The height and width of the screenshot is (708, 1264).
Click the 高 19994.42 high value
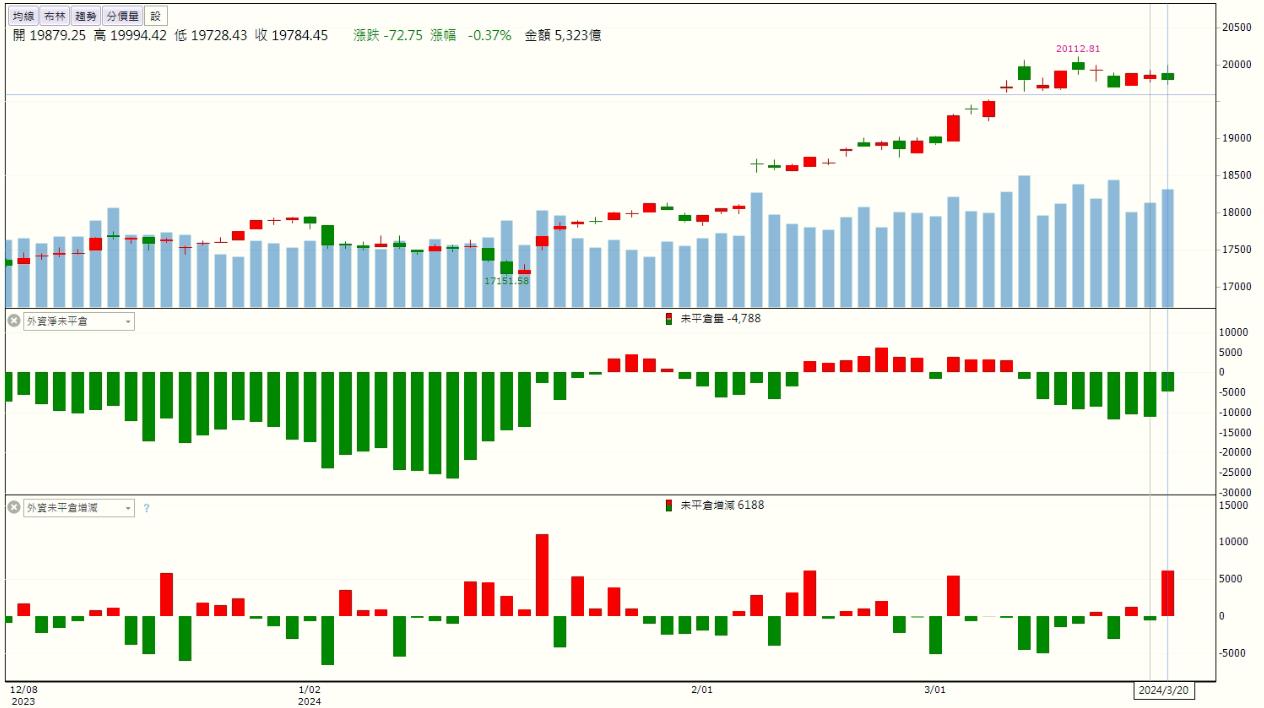click(x=130, y=35)
